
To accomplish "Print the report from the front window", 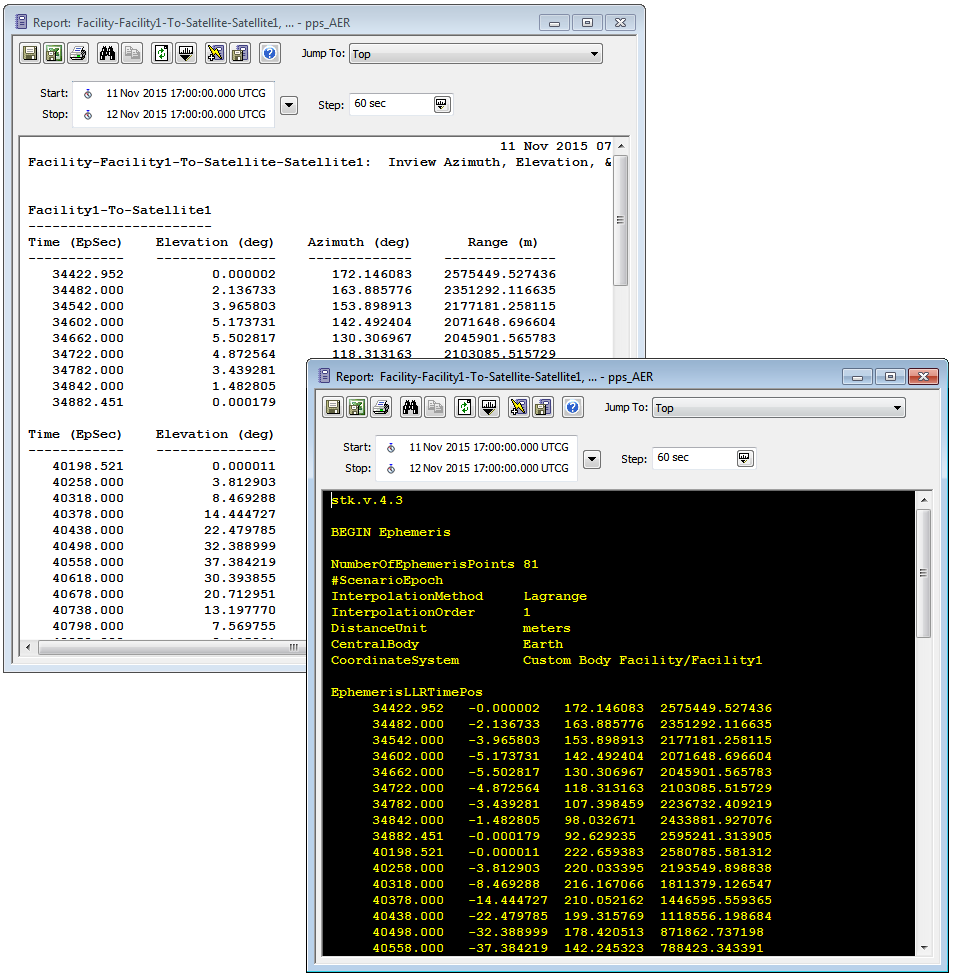I will point(381,407).
